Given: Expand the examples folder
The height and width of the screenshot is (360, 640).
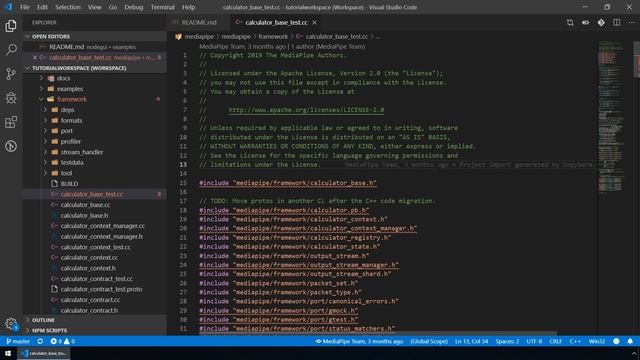Looking at the screenshot, I should (70, 89).
